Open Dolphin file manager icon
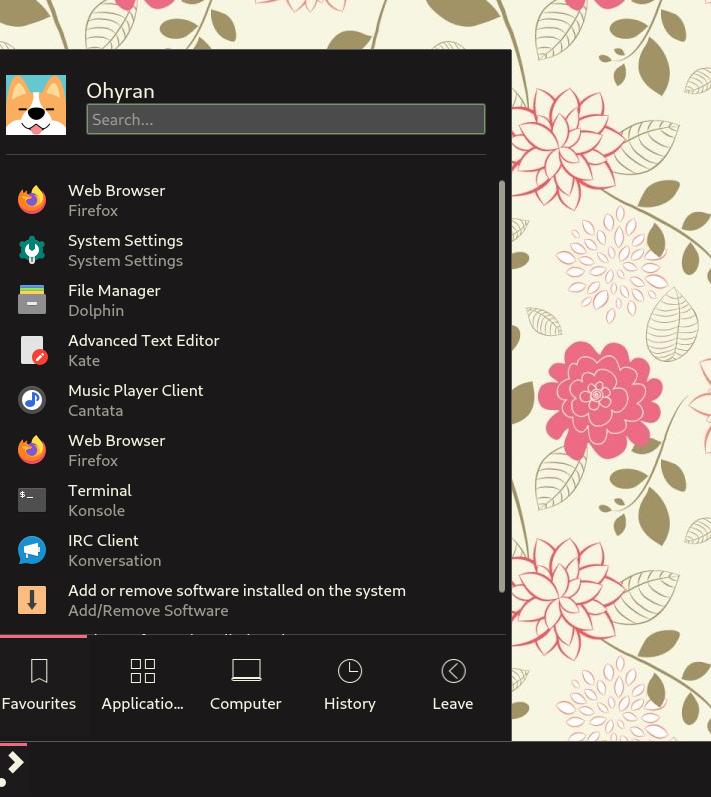This screenshot has height=797, width=711. 32,299
